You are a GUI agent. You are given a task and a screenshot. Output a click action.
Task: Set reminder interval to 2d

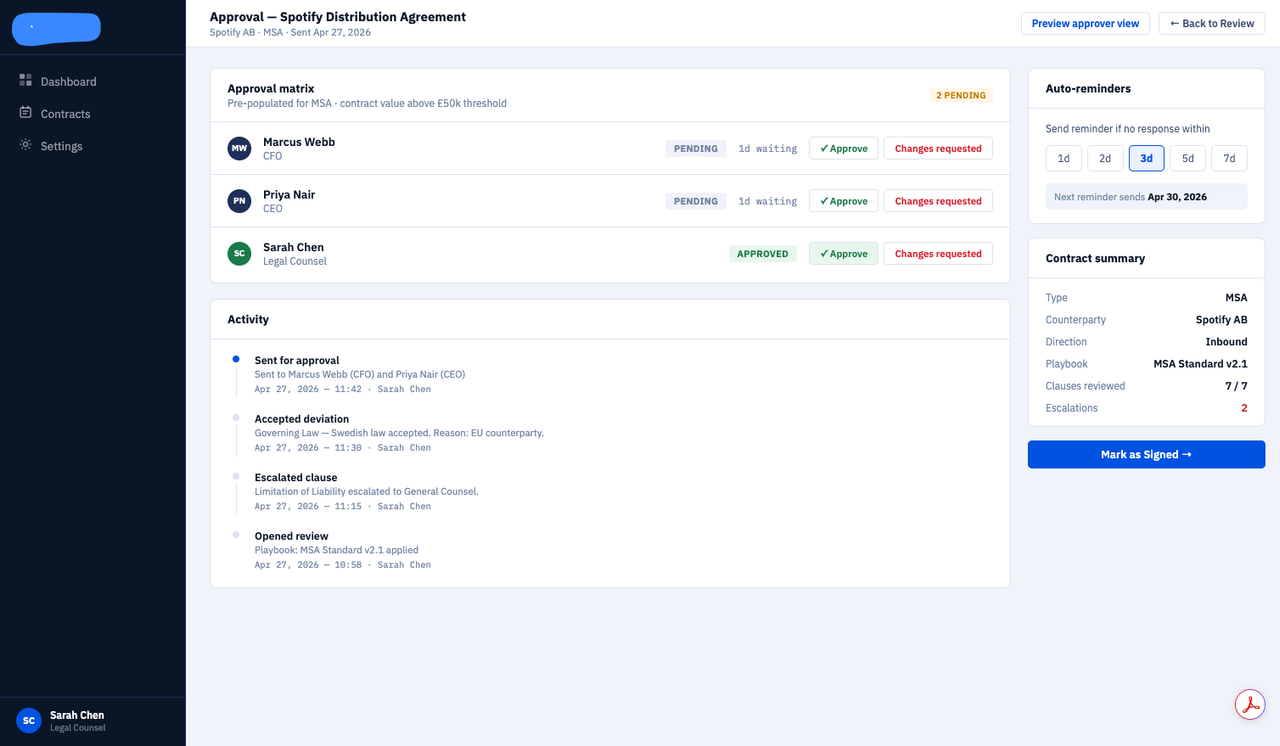(1105, 158)
